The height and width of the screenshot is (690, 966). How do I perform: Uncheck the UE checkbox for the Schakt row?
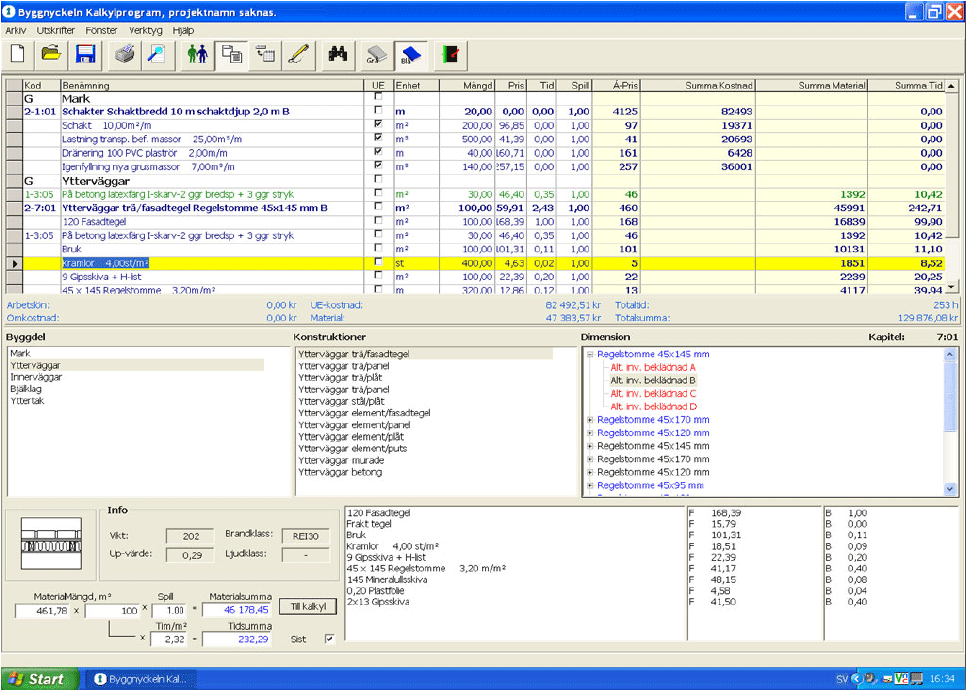click(x=378, y=125)
